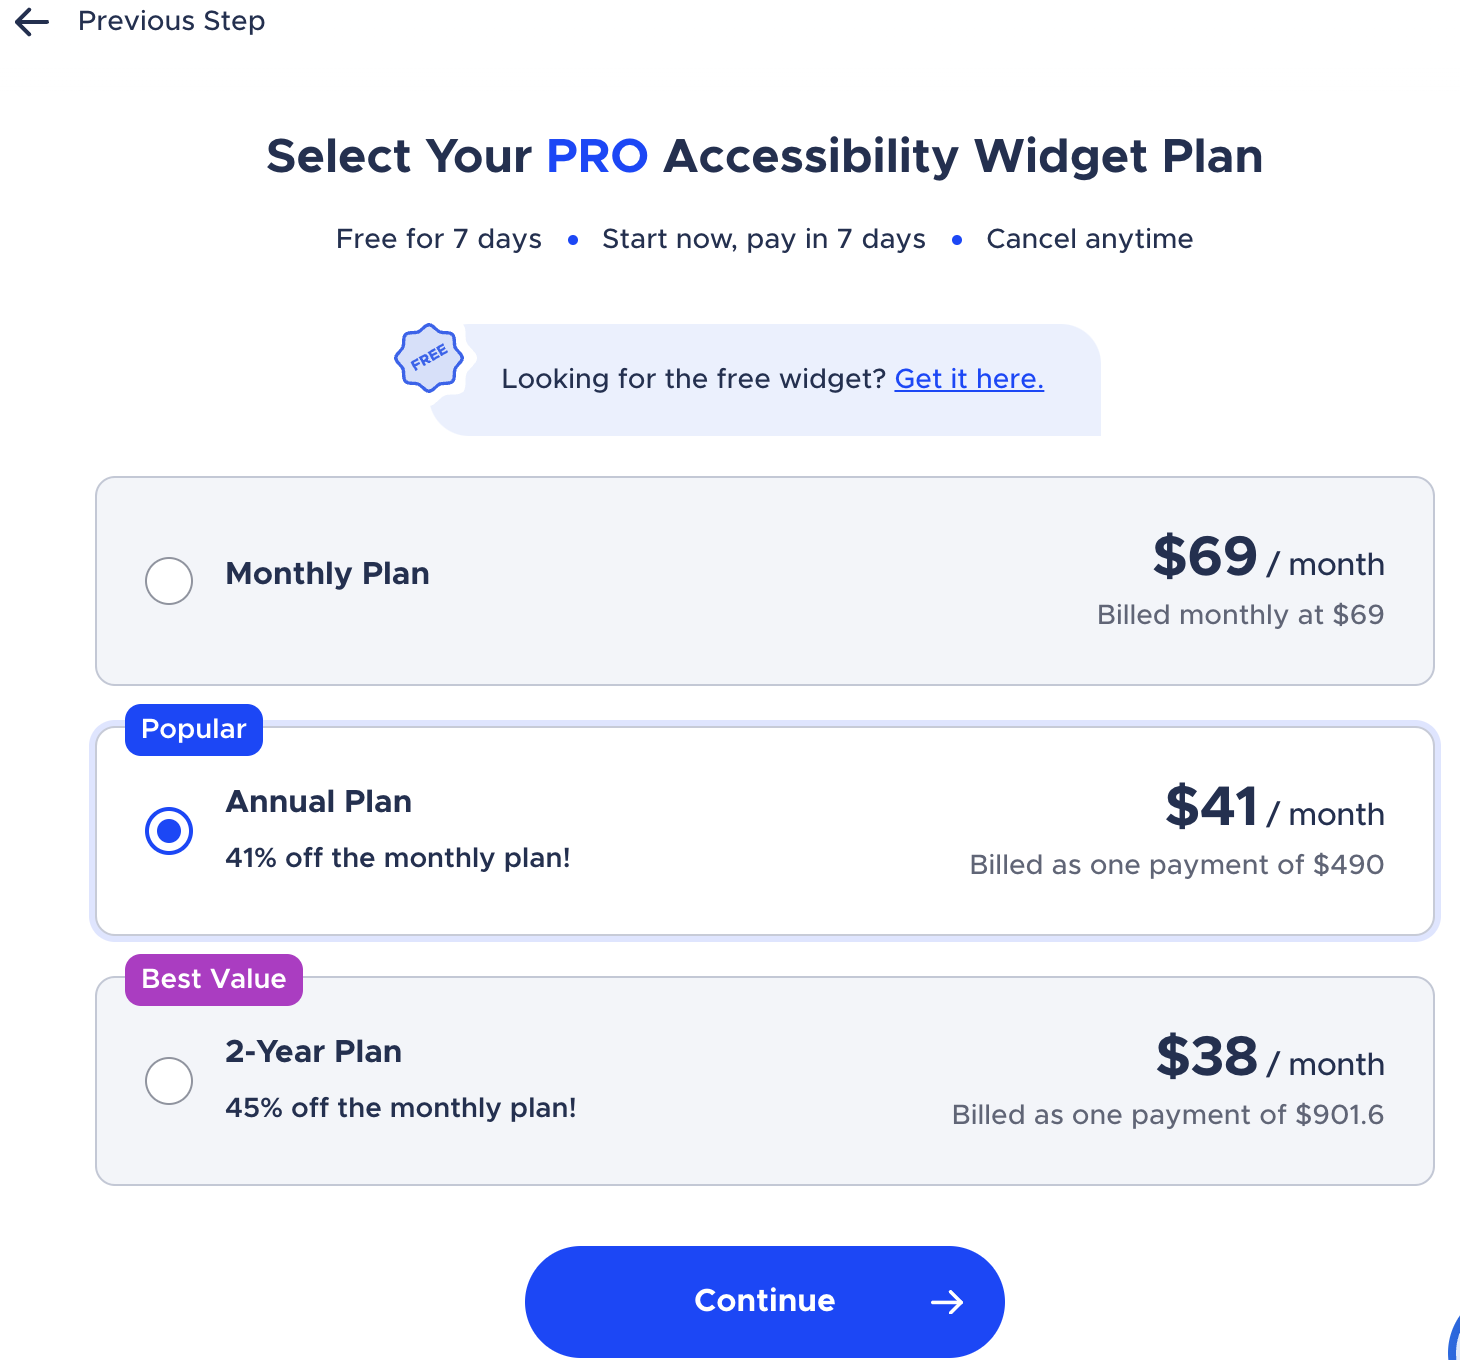The image size is (1460, 1360).
Task: Click the $41 / month price
Action: point(1275,807)
